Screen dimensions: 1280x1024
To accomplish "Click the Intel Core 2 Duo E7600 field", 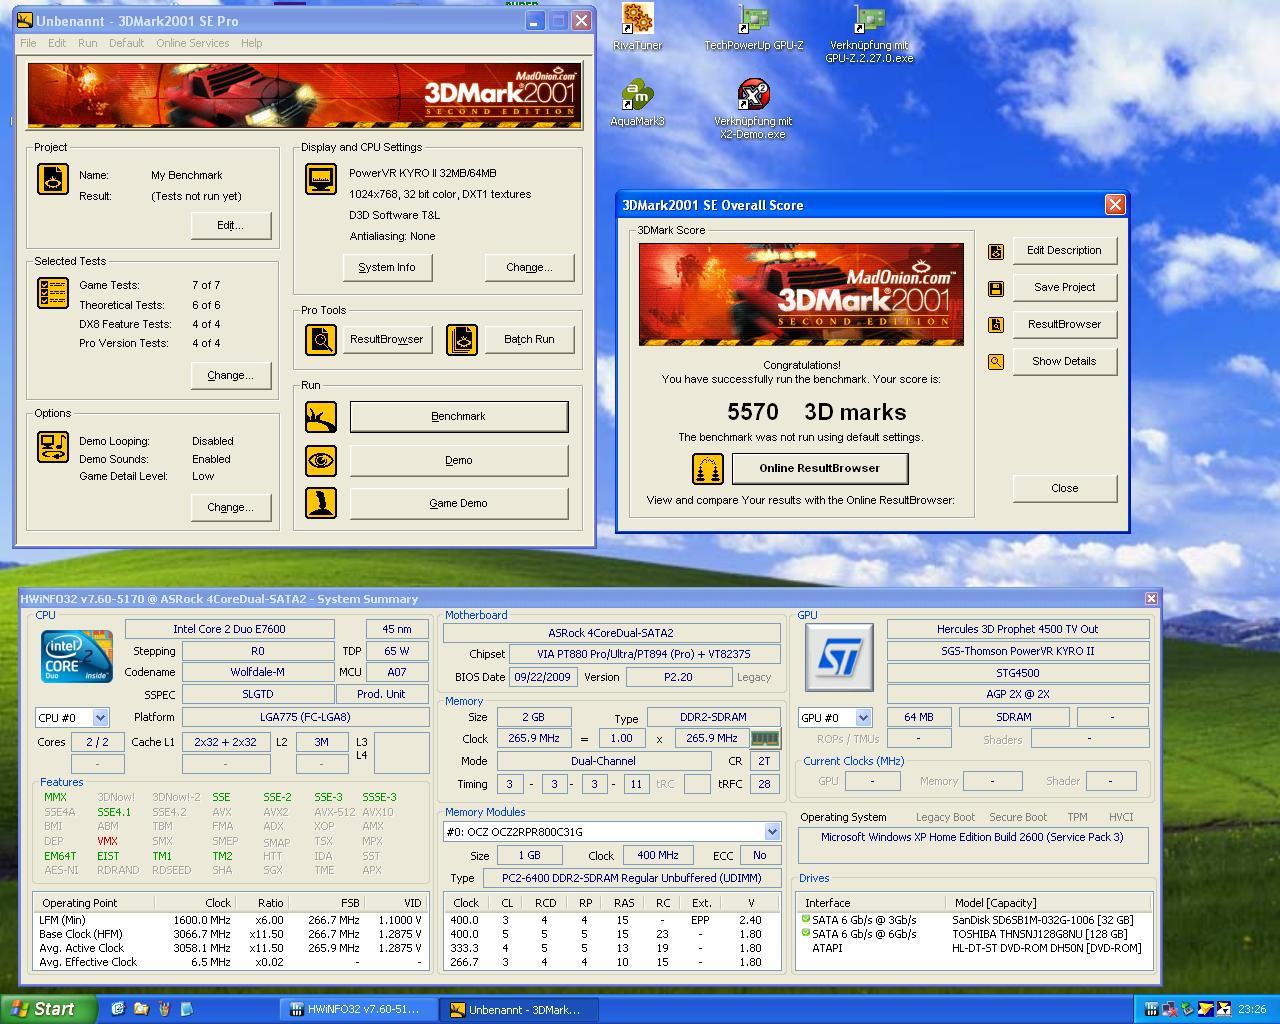I will pyautogui.click(x=230, y=629).
